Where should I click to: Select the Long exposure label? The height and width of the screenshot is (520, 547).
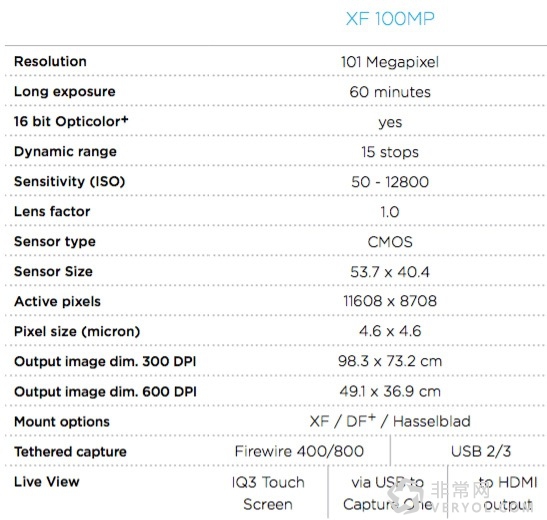point(65,91)
